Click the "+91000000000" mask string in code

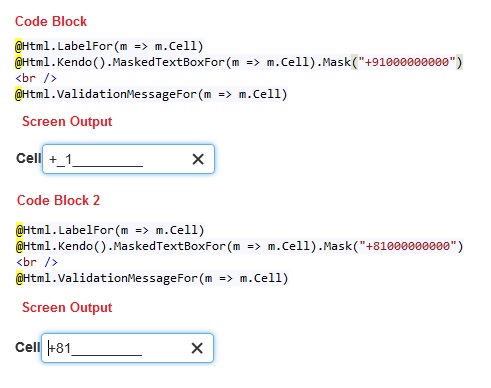tap(407, 62)
